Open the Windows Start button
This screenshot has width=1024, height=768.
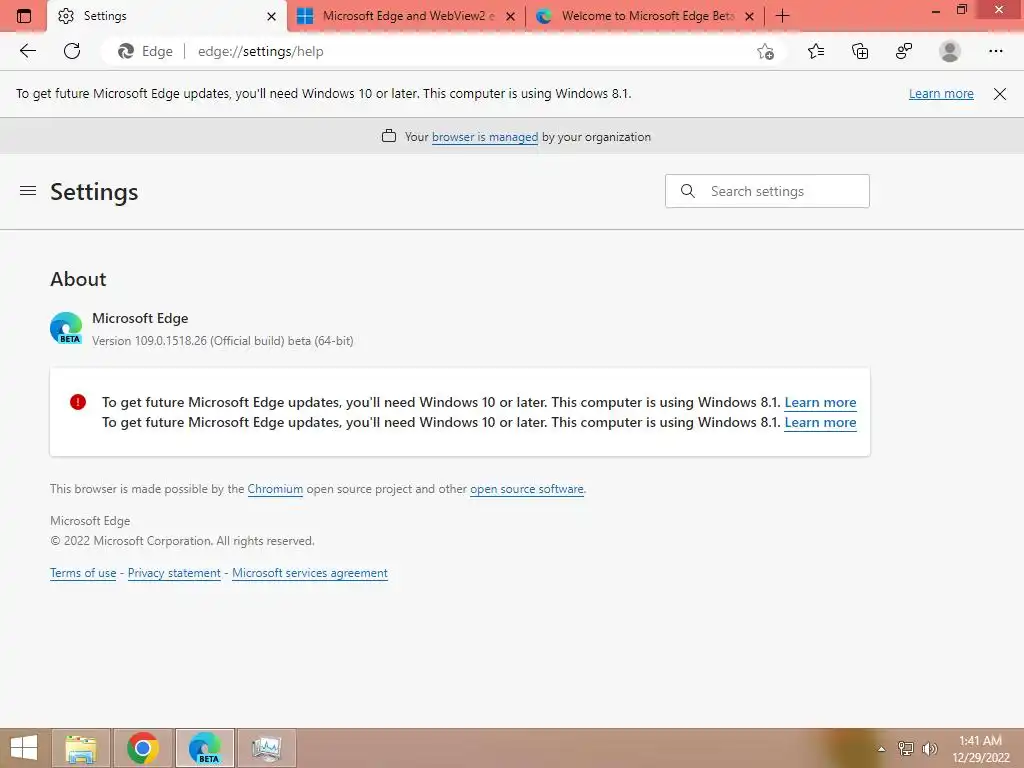[x=24, y=748]
